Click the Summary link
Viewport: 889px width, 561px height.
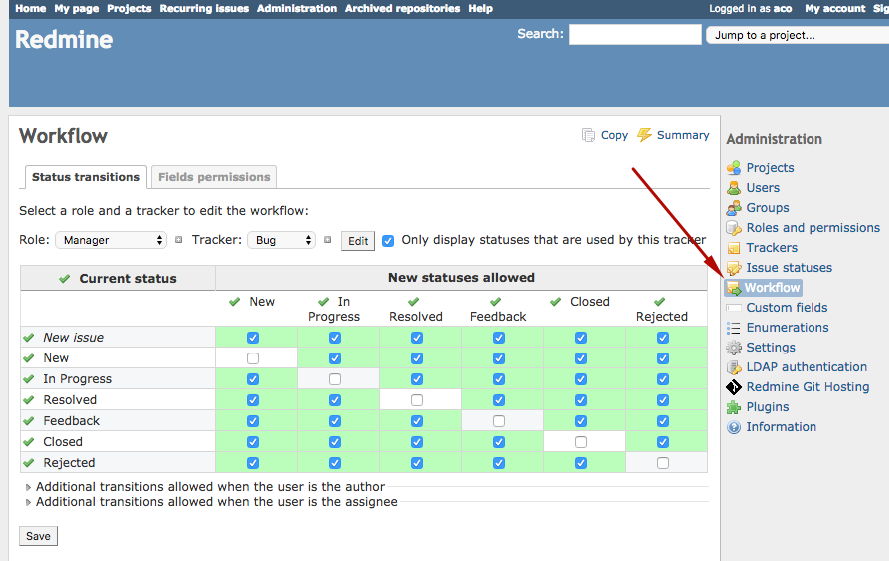click(683, 135)
